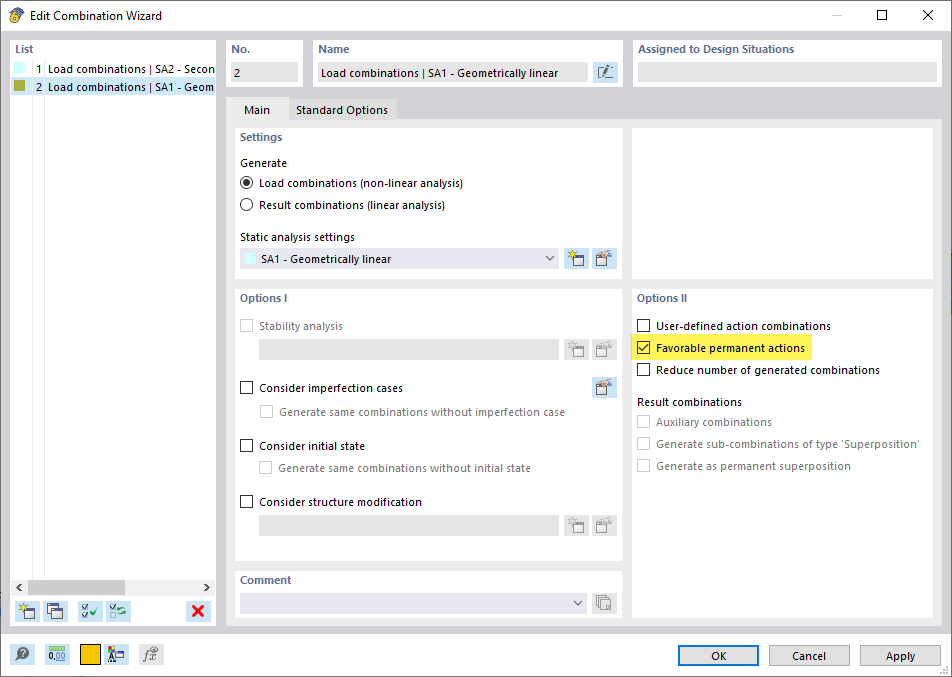The height and width of the screenshot is (677, 952).
Task: Click the No. field showing 2
Action: (x=264, y=73)
